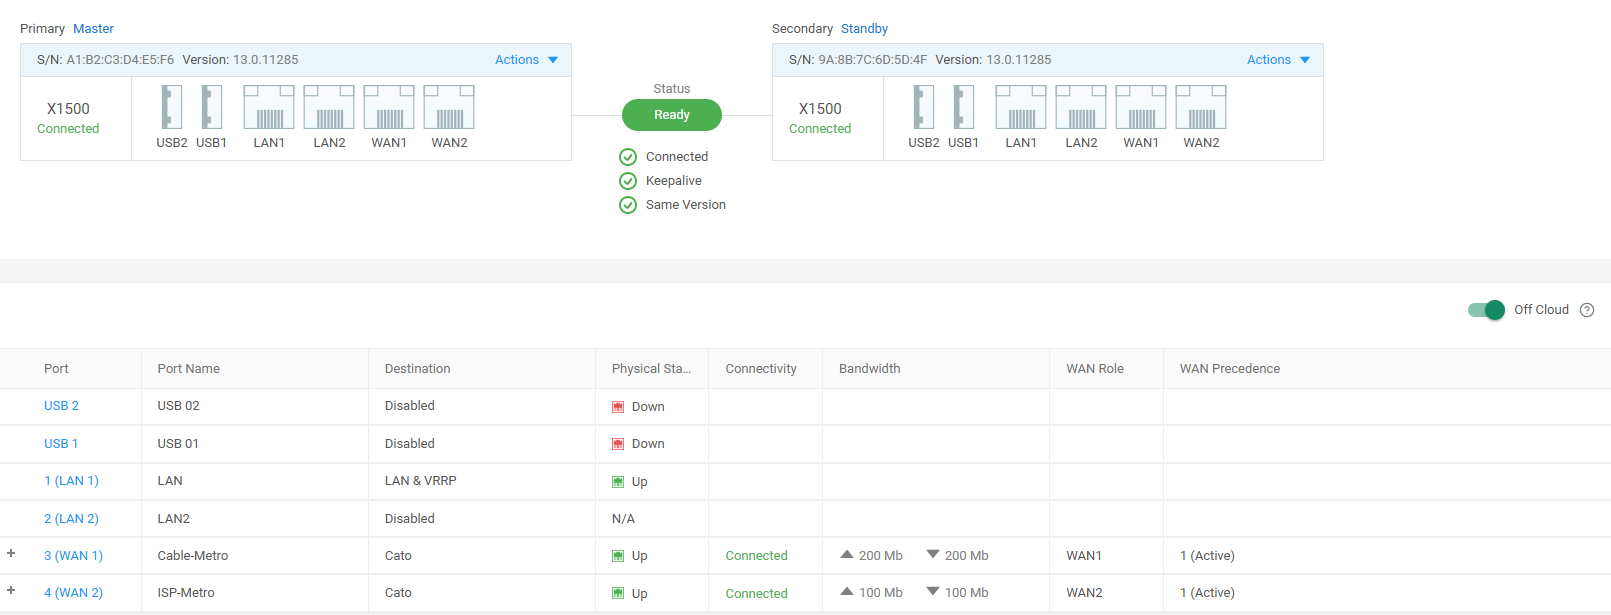The image size is (1611, 615).
Task: Click the Primary socket's LAN1 port icon
Action: click(x=269, y=107)
